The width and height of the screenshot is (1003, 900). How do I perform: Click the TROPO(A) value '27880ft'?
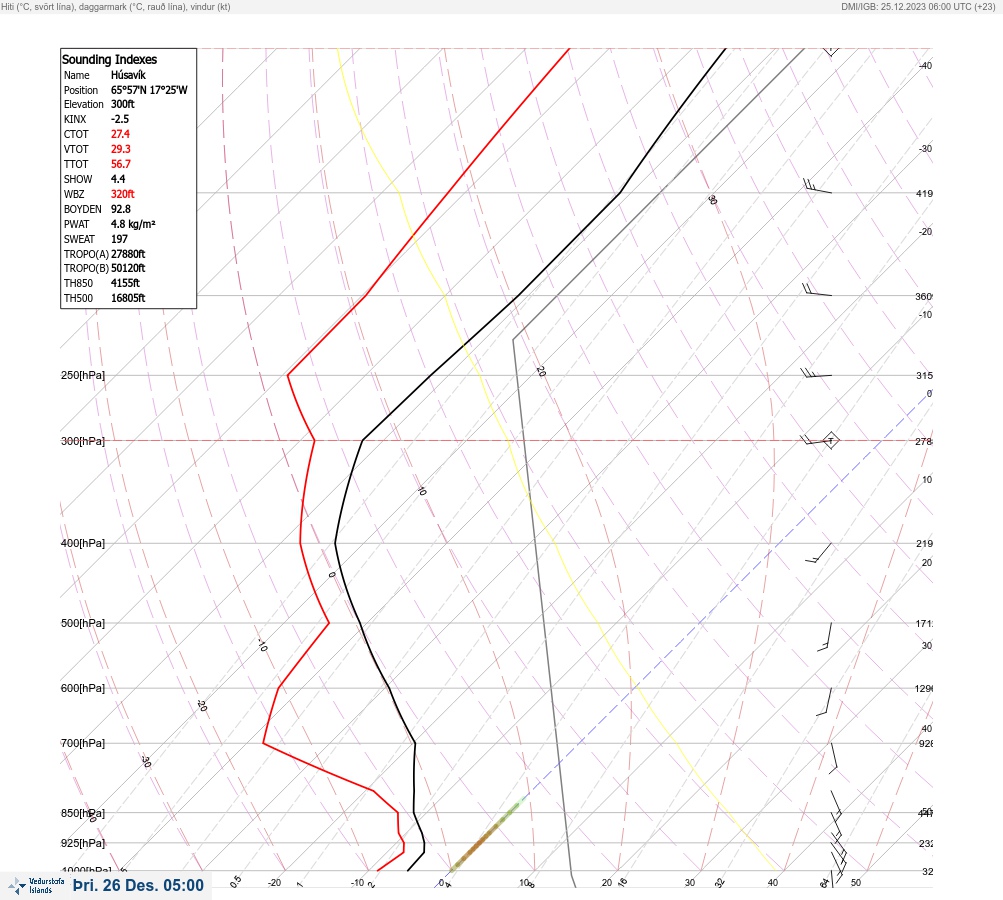click(x=128, y=254)
